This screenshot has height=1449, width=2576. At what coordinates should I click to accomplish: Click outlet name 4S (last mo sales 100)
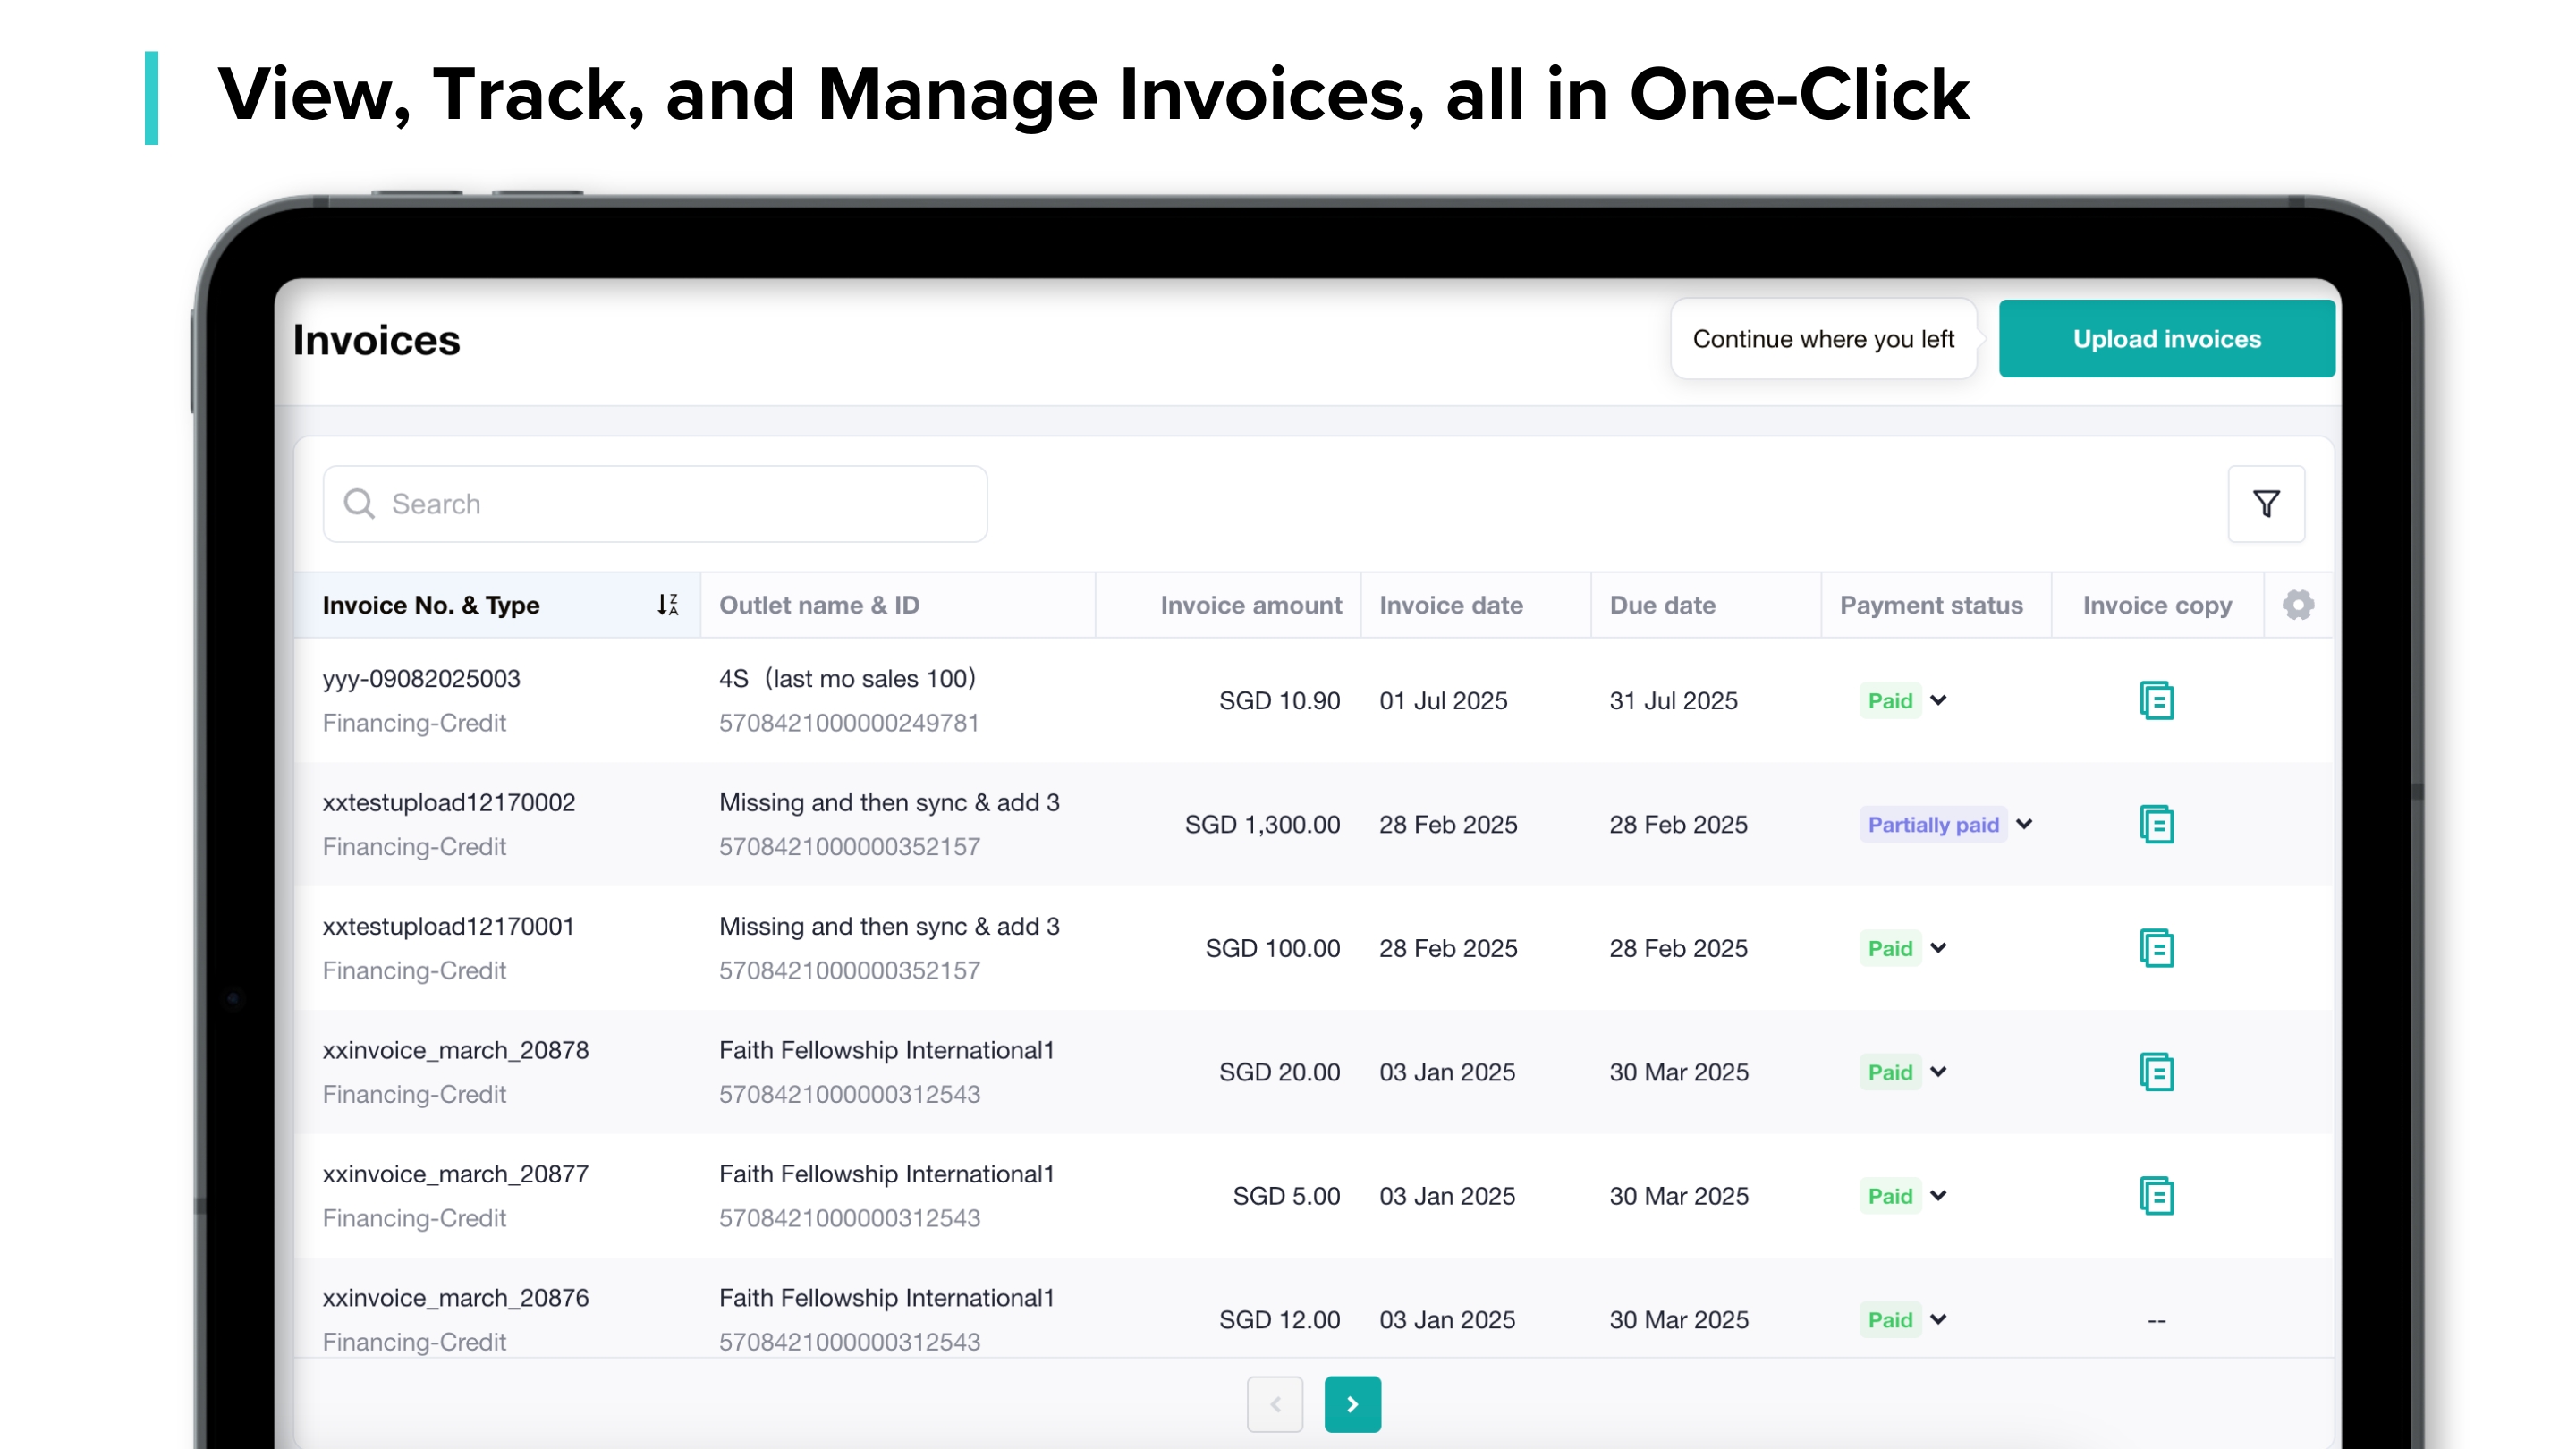tap(847, 679)
